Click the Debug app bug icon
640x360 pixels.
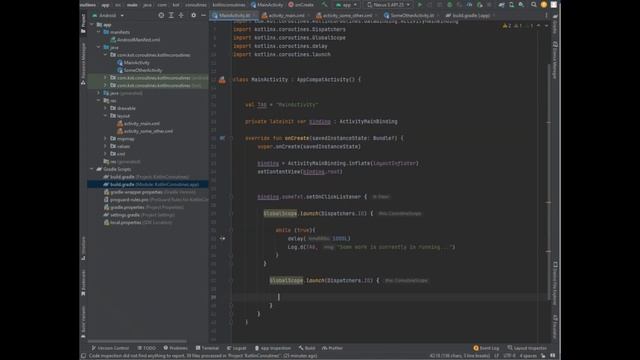coord(450,5)
